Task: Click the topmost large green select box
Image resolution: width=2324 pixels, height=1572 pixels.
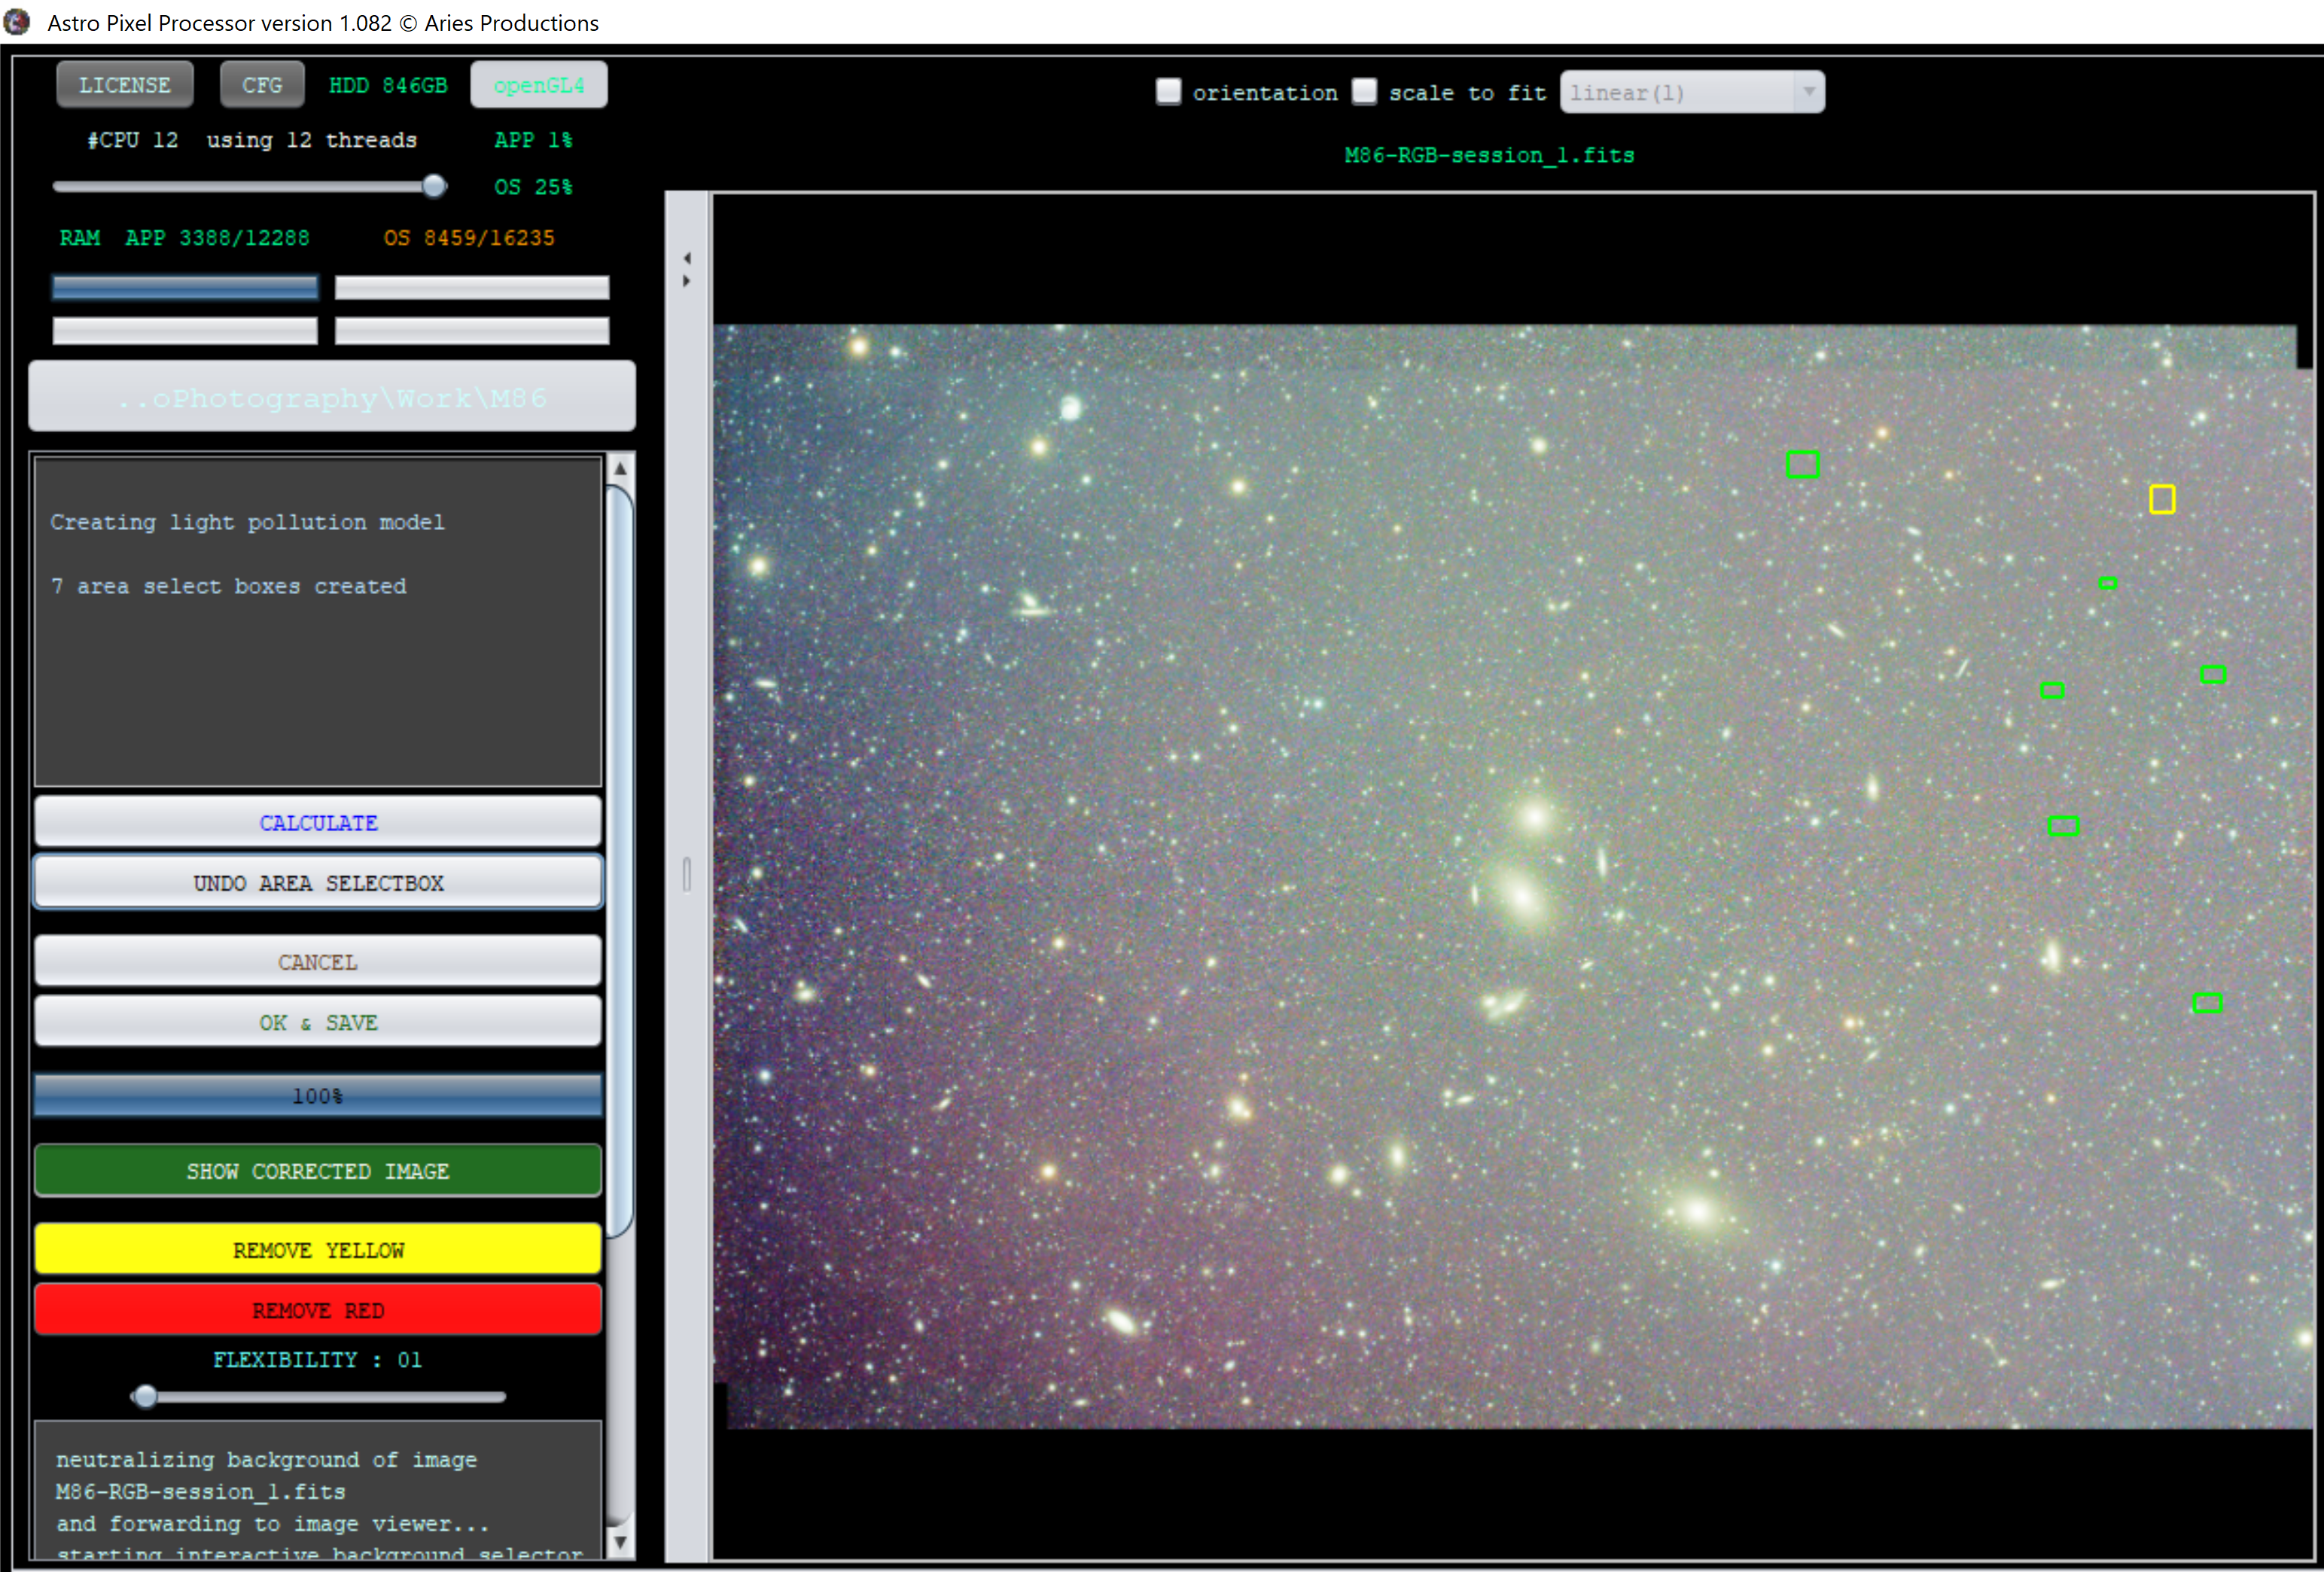Action: 1802,464
